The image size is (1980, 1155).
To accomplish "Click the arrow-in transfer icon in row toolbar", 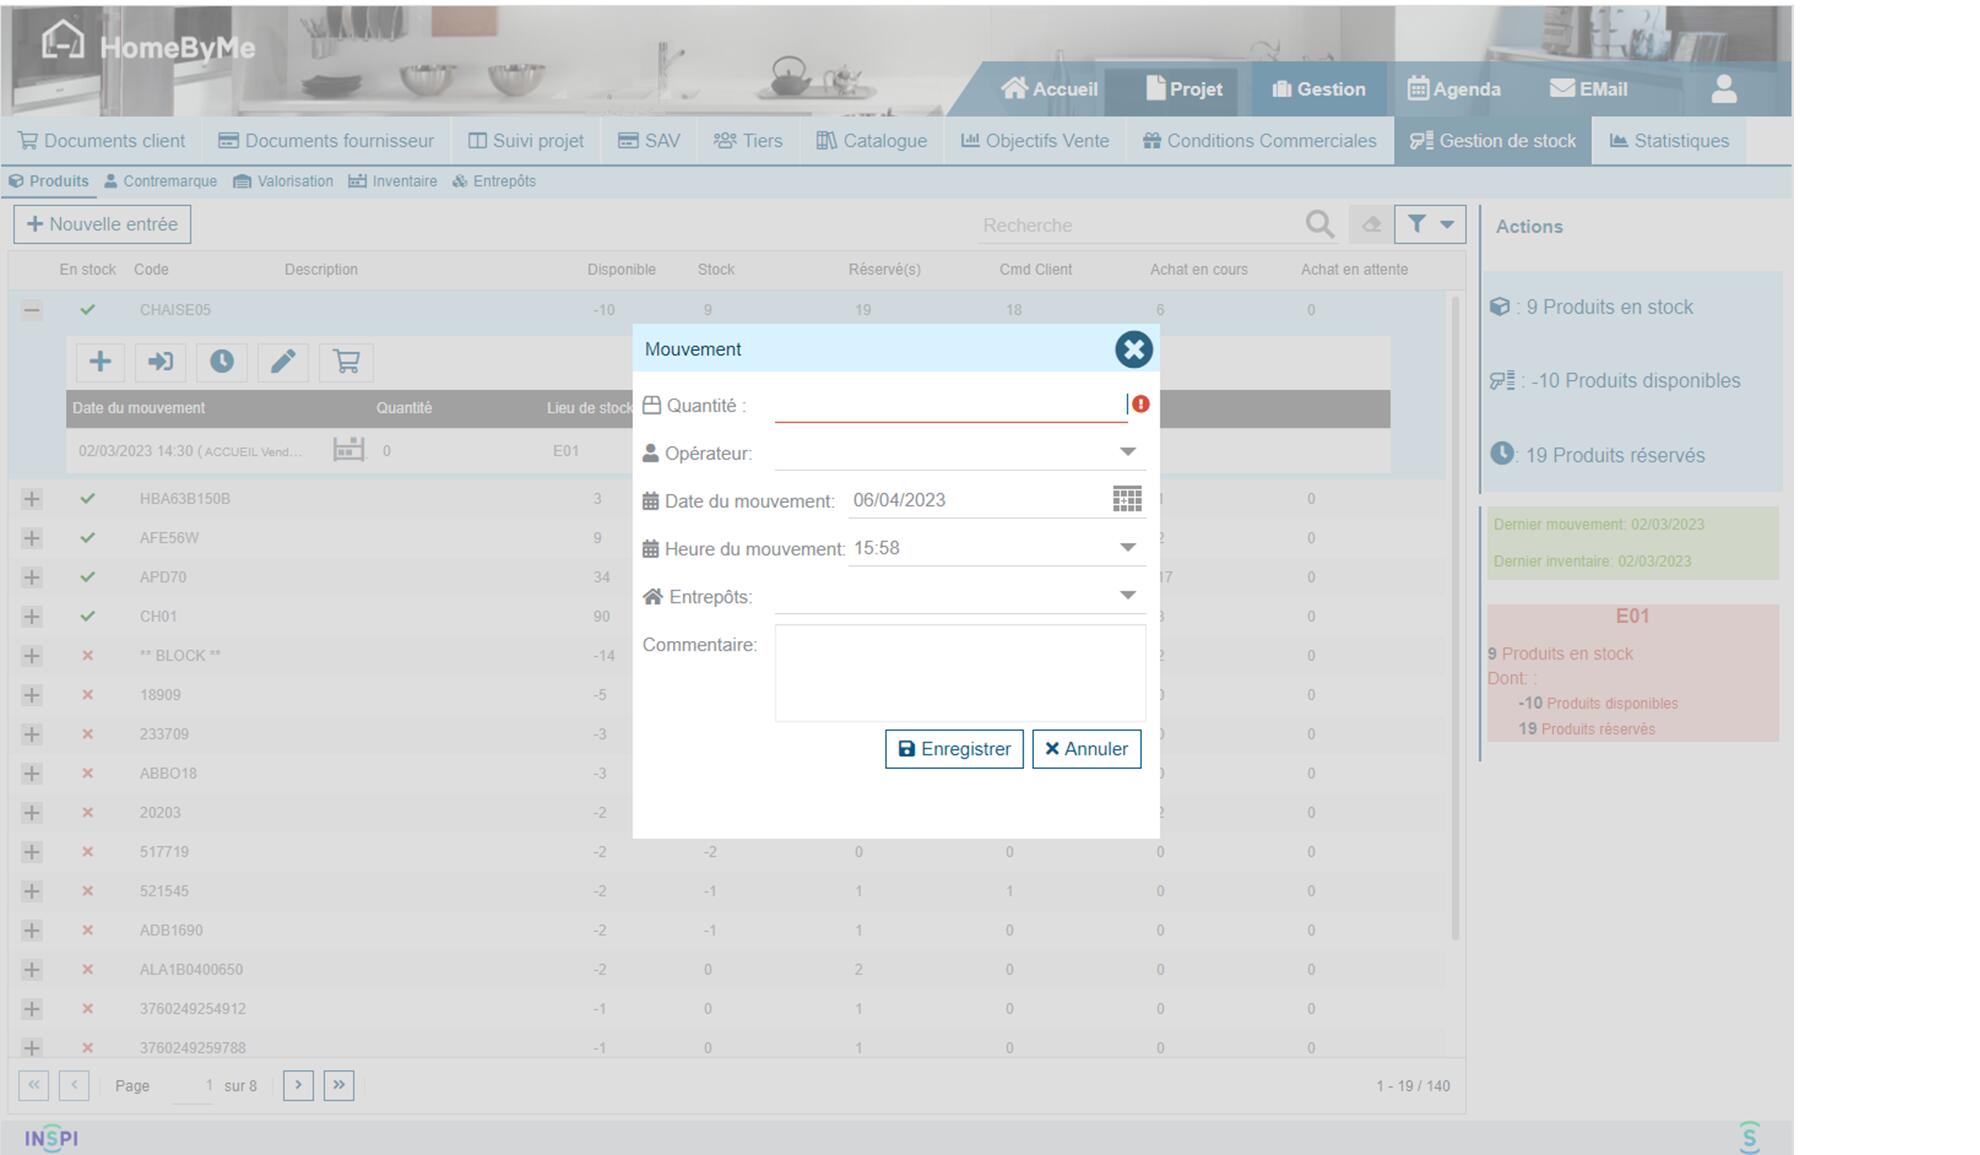I will [160, 362].
